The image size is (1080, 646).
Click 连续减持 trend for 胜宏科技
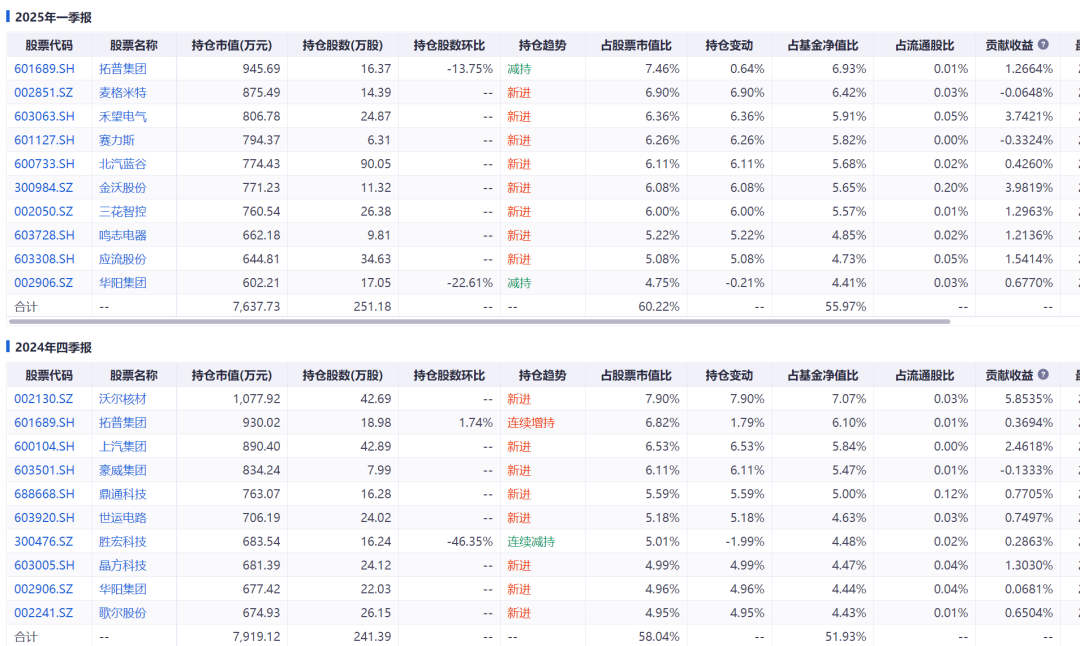[x=531, y=541]
